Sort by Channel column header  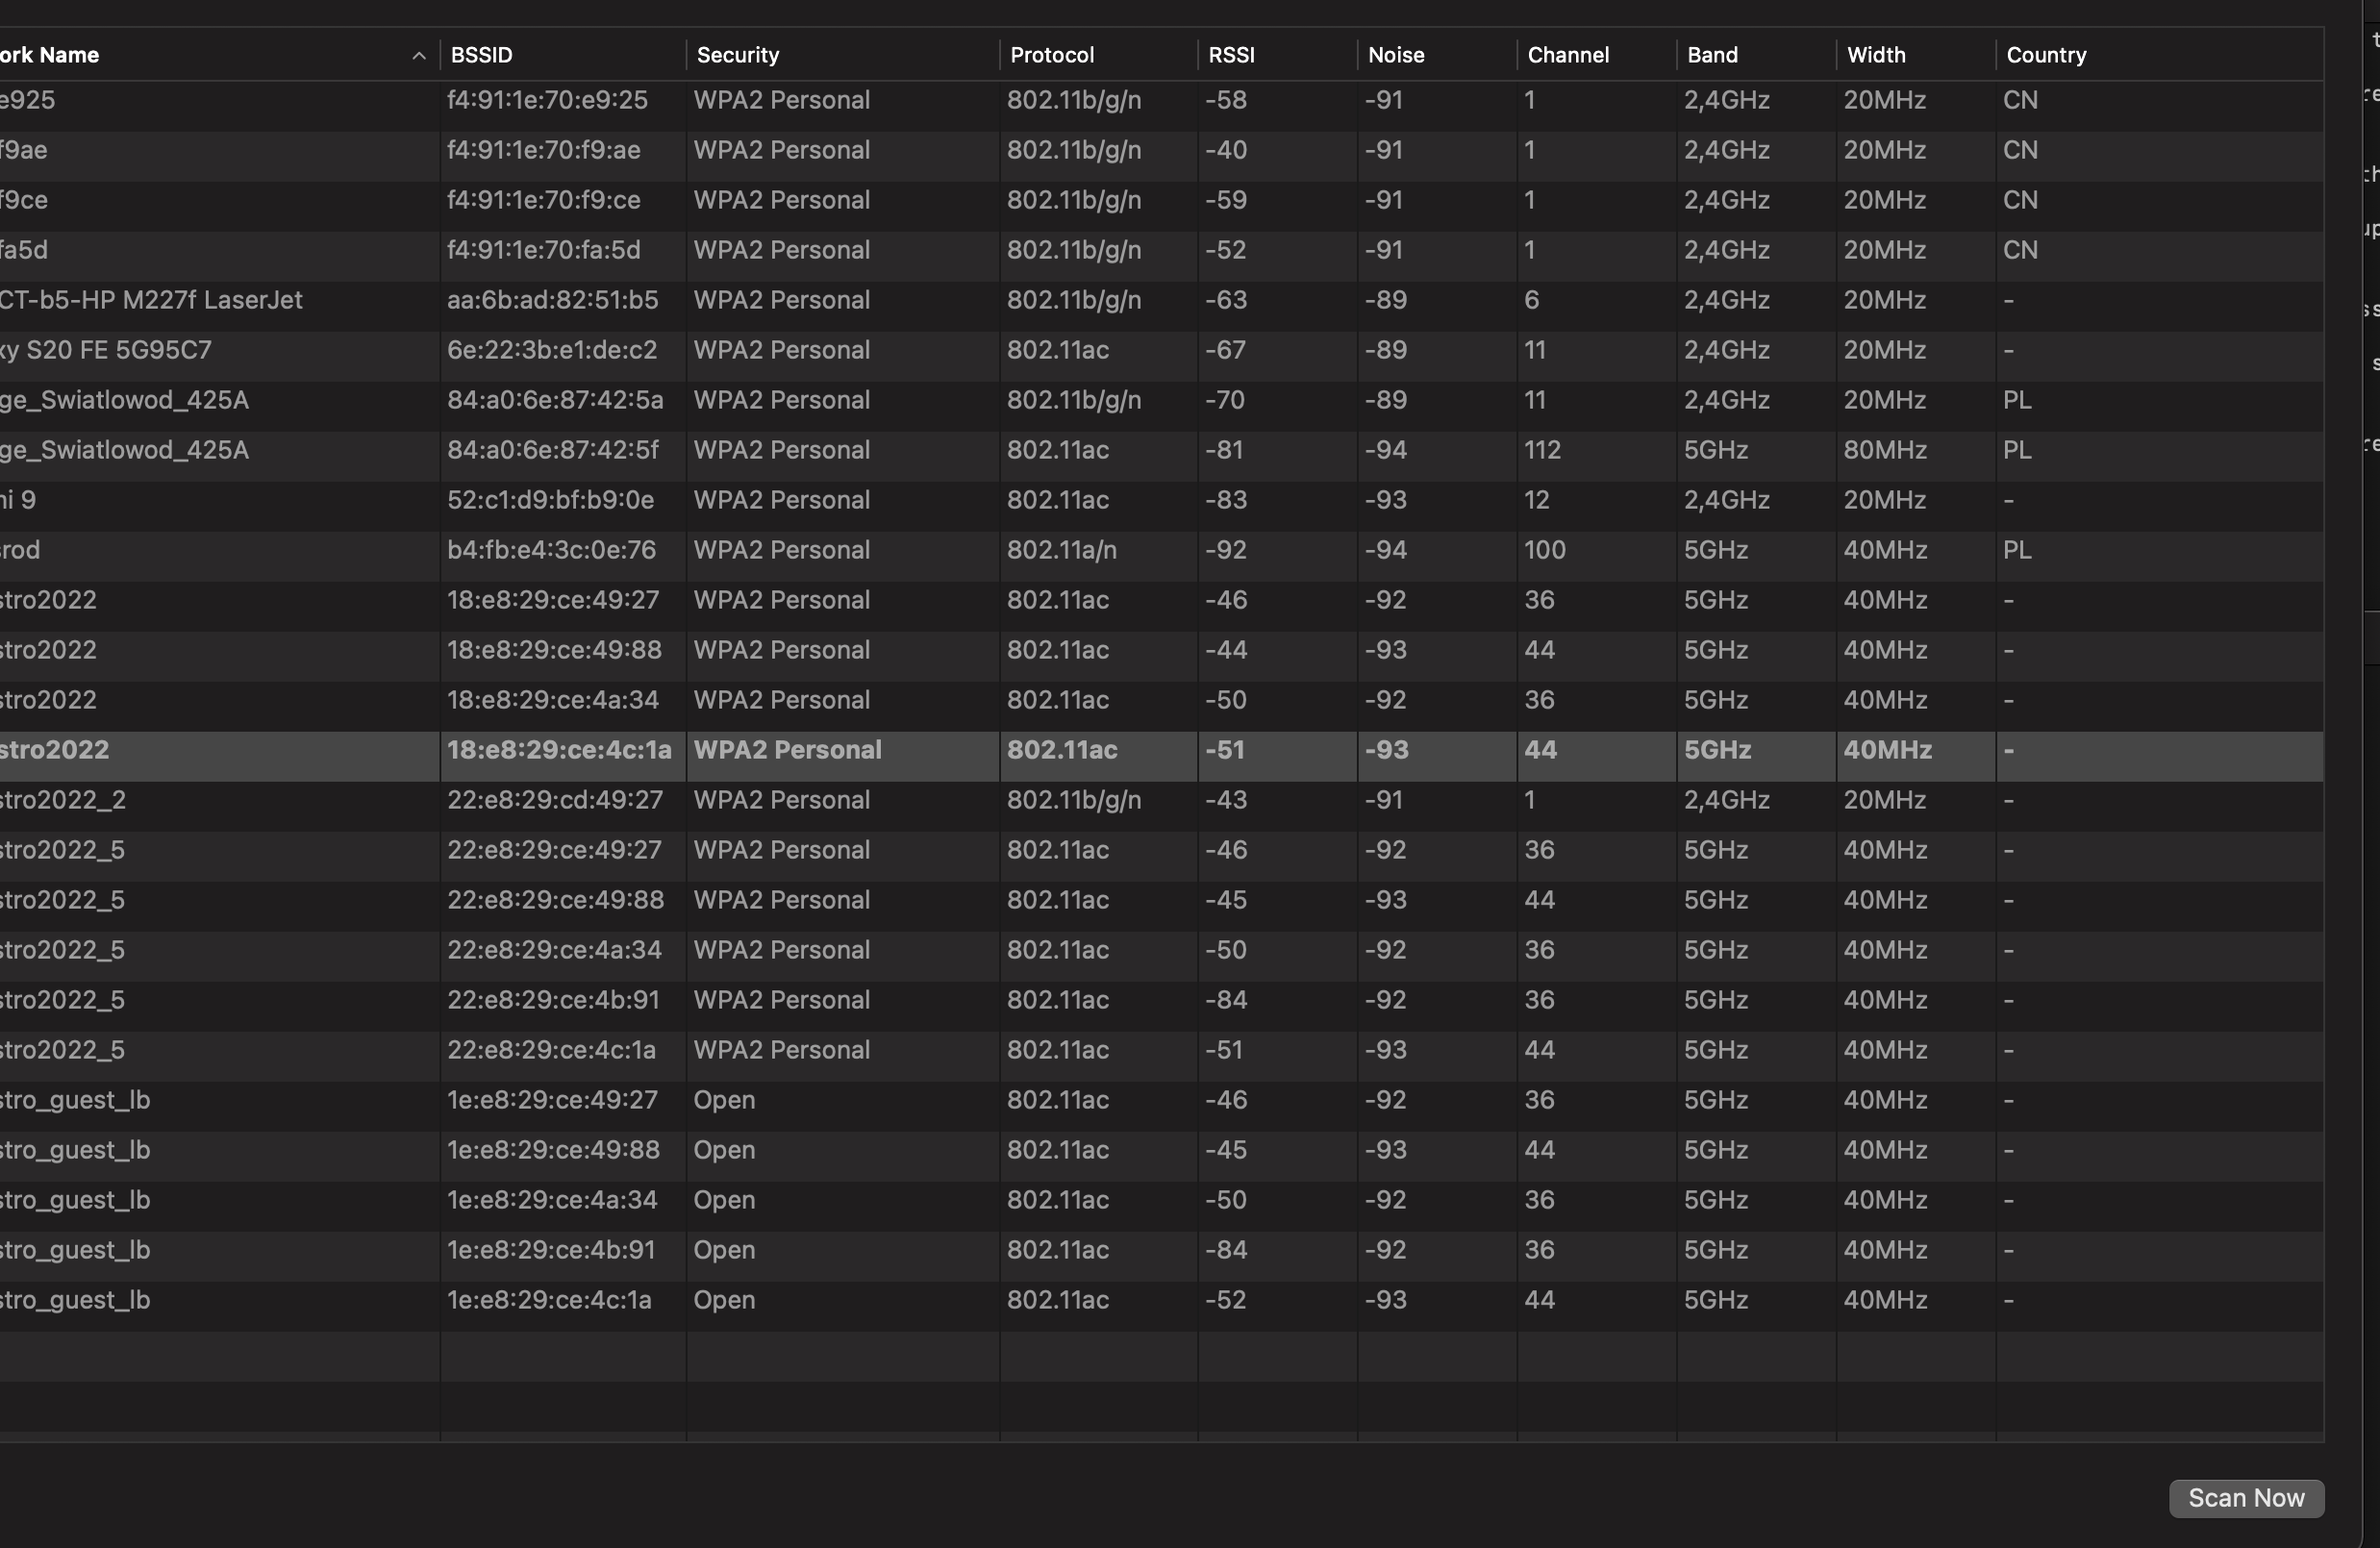click(x=1567, y=55)
